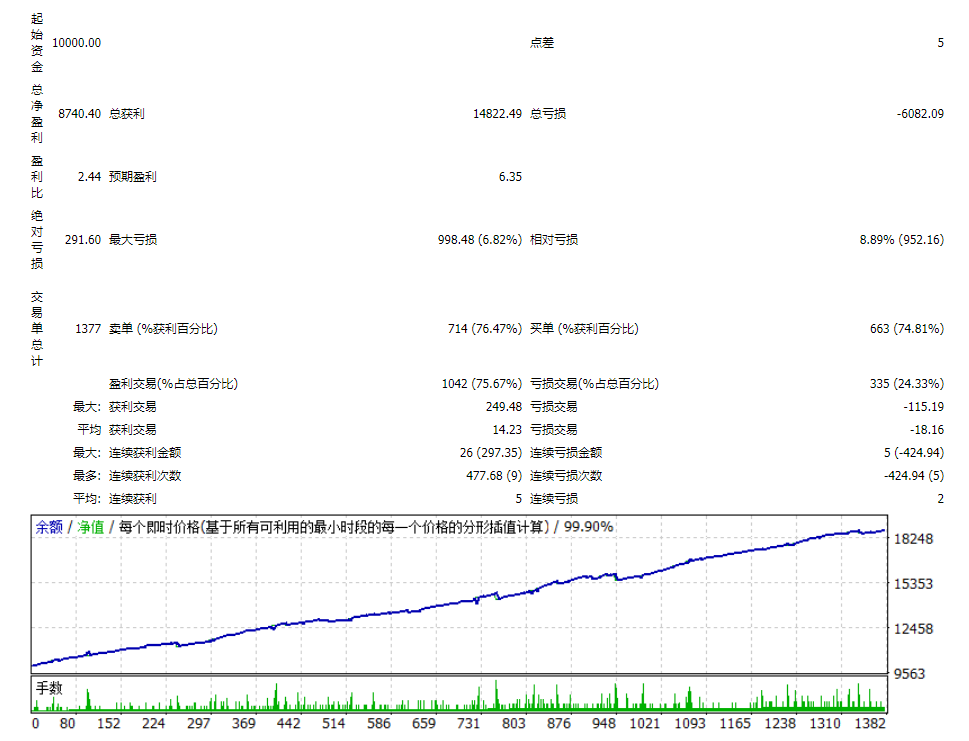Select the relative drawdown 8.89% (952.16)
This screenshot has height=741, width=969.
[x=901, y=240]
